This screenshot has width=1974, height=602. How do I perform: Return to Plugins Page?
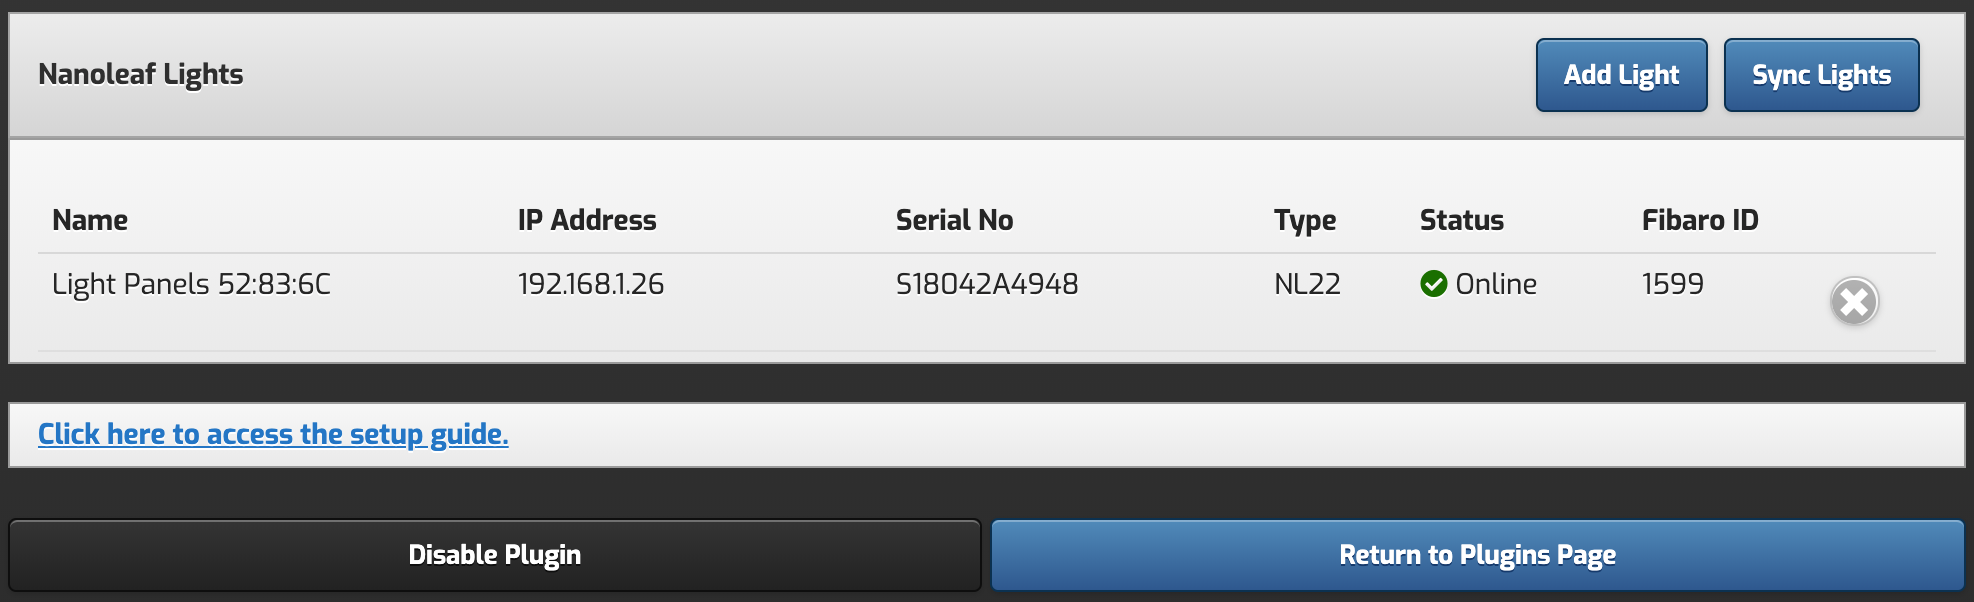(x=1477, y=555)
